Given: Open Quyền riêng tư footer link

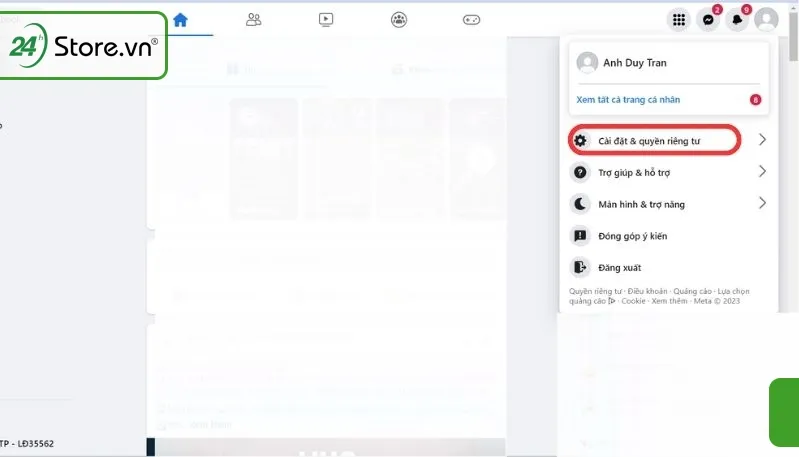Looking at the screenshot, I should coord(595,291).
